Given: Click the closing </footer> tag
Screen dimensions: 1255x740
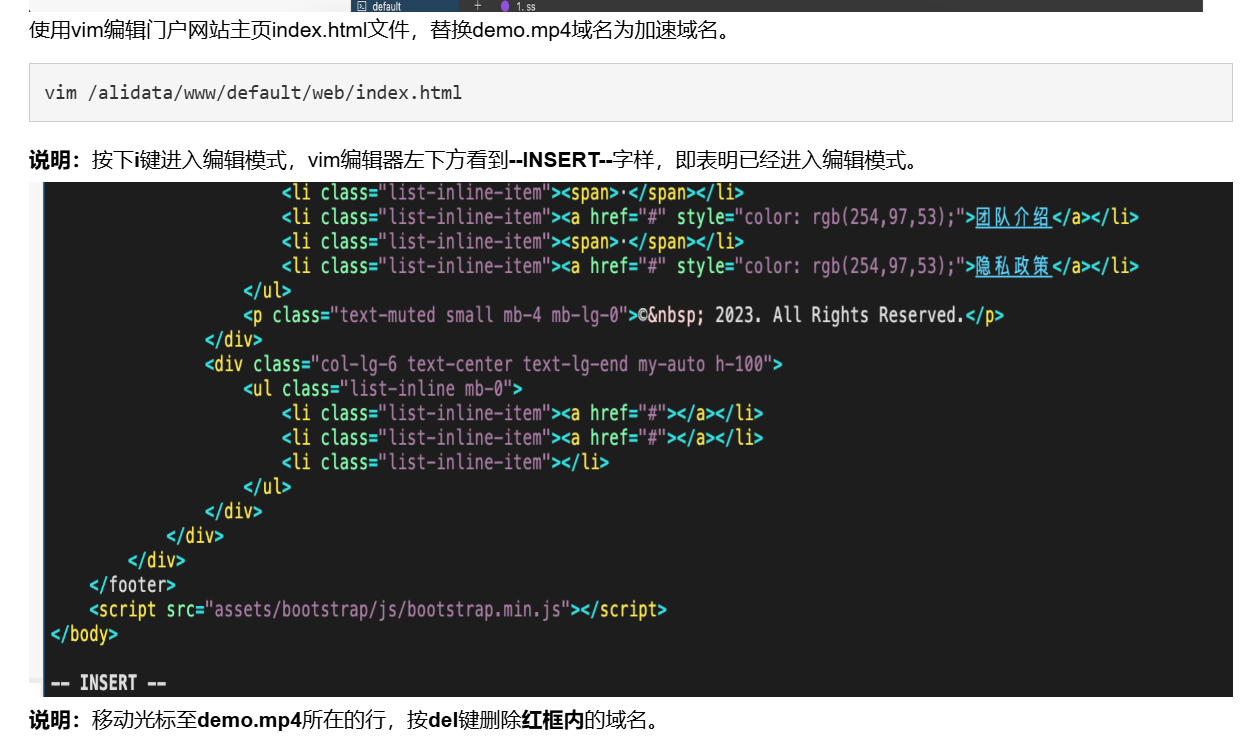Looking at the screenshot, I should click(132, 585).
